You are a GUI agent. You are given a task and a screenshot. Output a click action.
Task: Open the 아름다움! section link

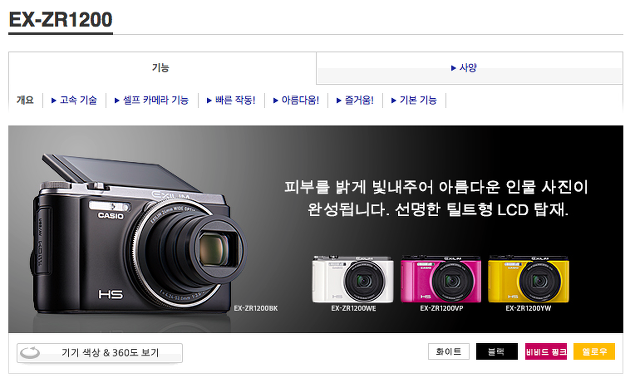coord(296,100)
